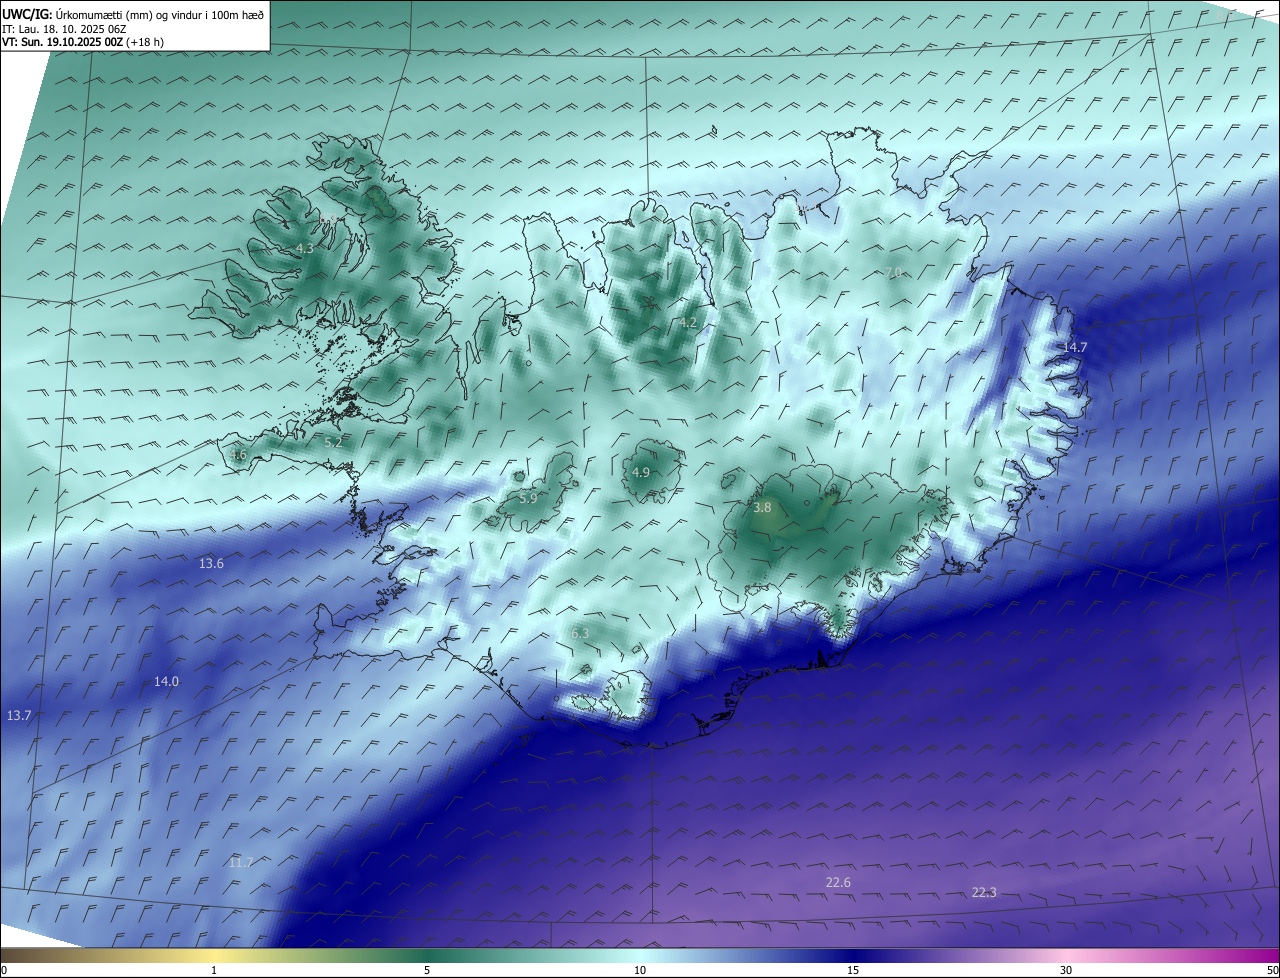
Task: Click the color scale tick label 0
Action: (4, 970)
